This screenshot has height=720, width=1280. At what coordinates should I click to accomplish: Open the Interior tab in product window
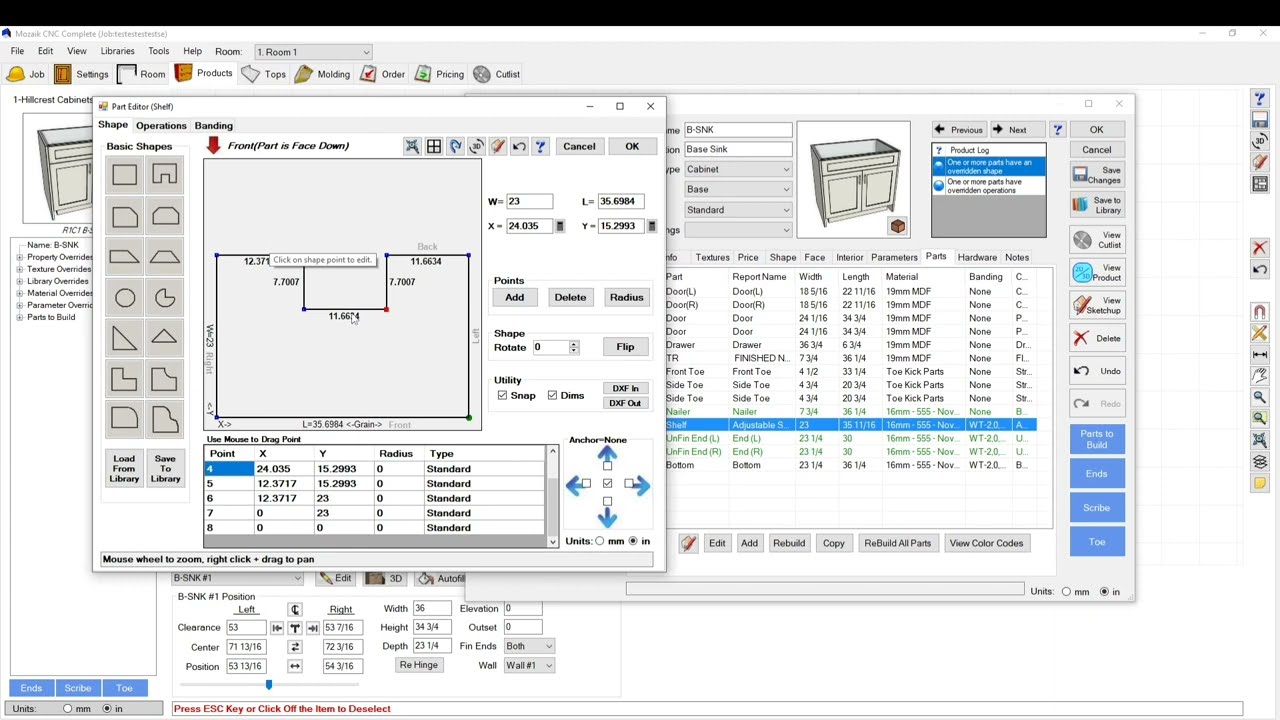849,257
